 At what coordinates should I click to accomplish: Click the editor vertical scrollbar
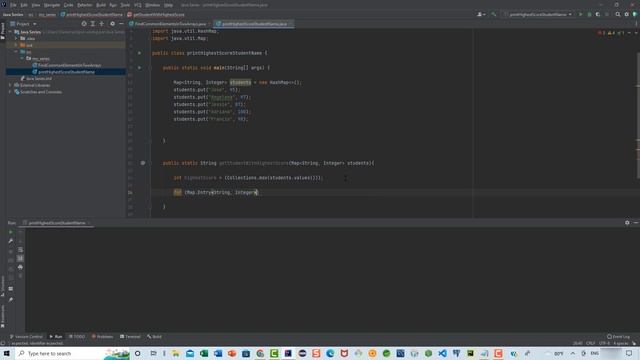pos(638,116)
